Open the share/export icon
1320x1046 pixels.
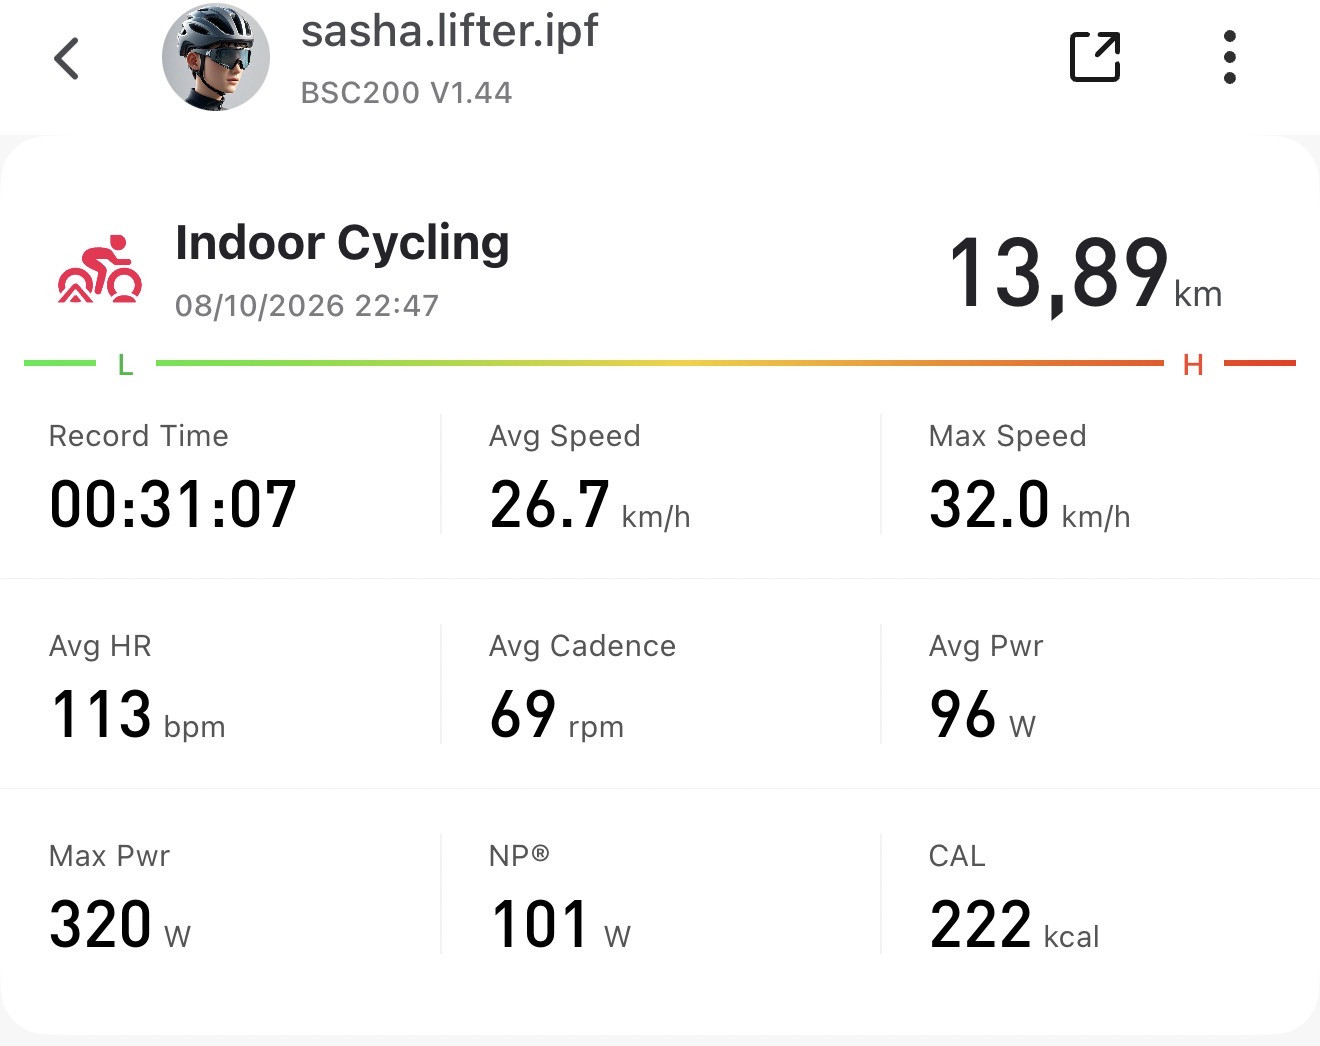click(1095, 57)
